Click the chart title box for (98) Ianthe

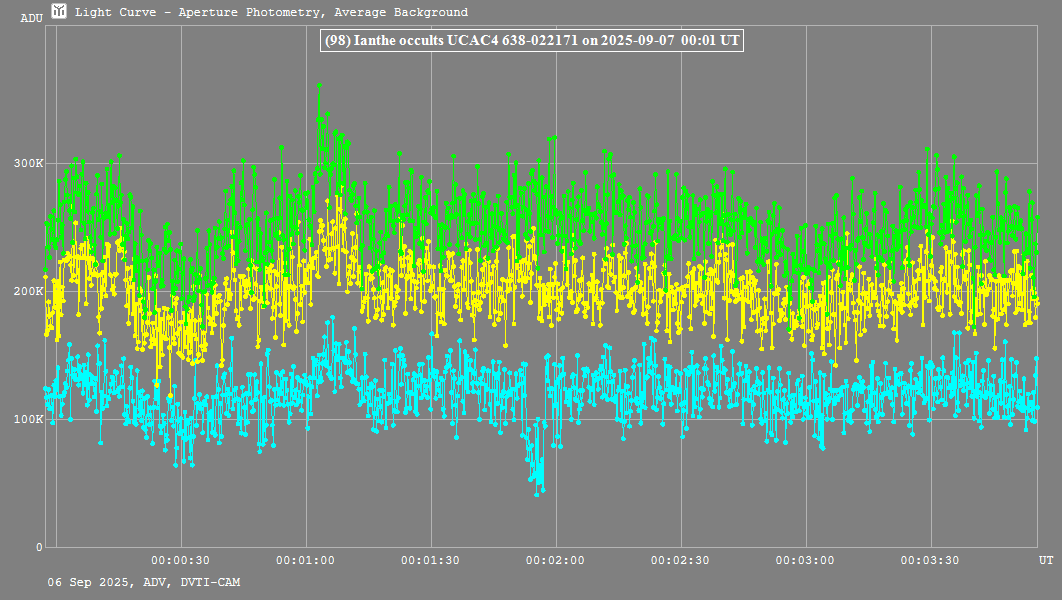pos(532,40)
